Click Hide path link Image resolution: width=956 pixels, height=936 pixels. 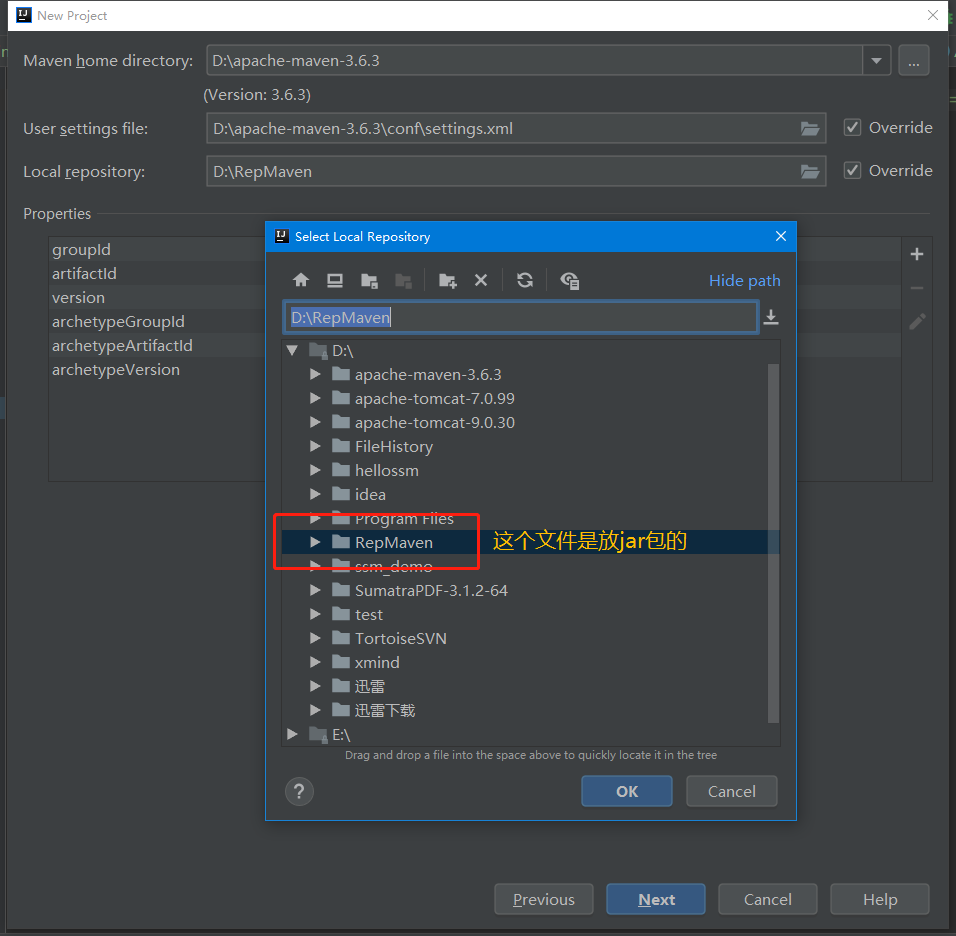[744, 280]
